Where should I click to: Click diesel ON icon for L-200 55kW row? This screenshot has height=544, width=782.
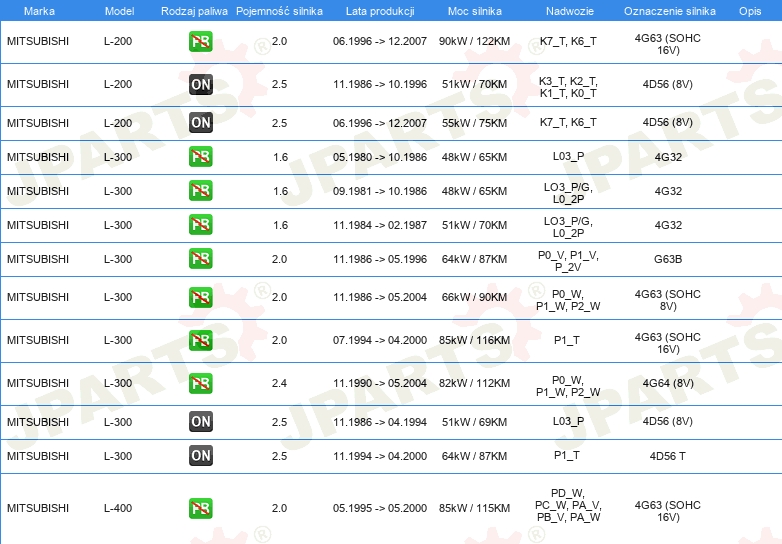click(x=201, y=123)
